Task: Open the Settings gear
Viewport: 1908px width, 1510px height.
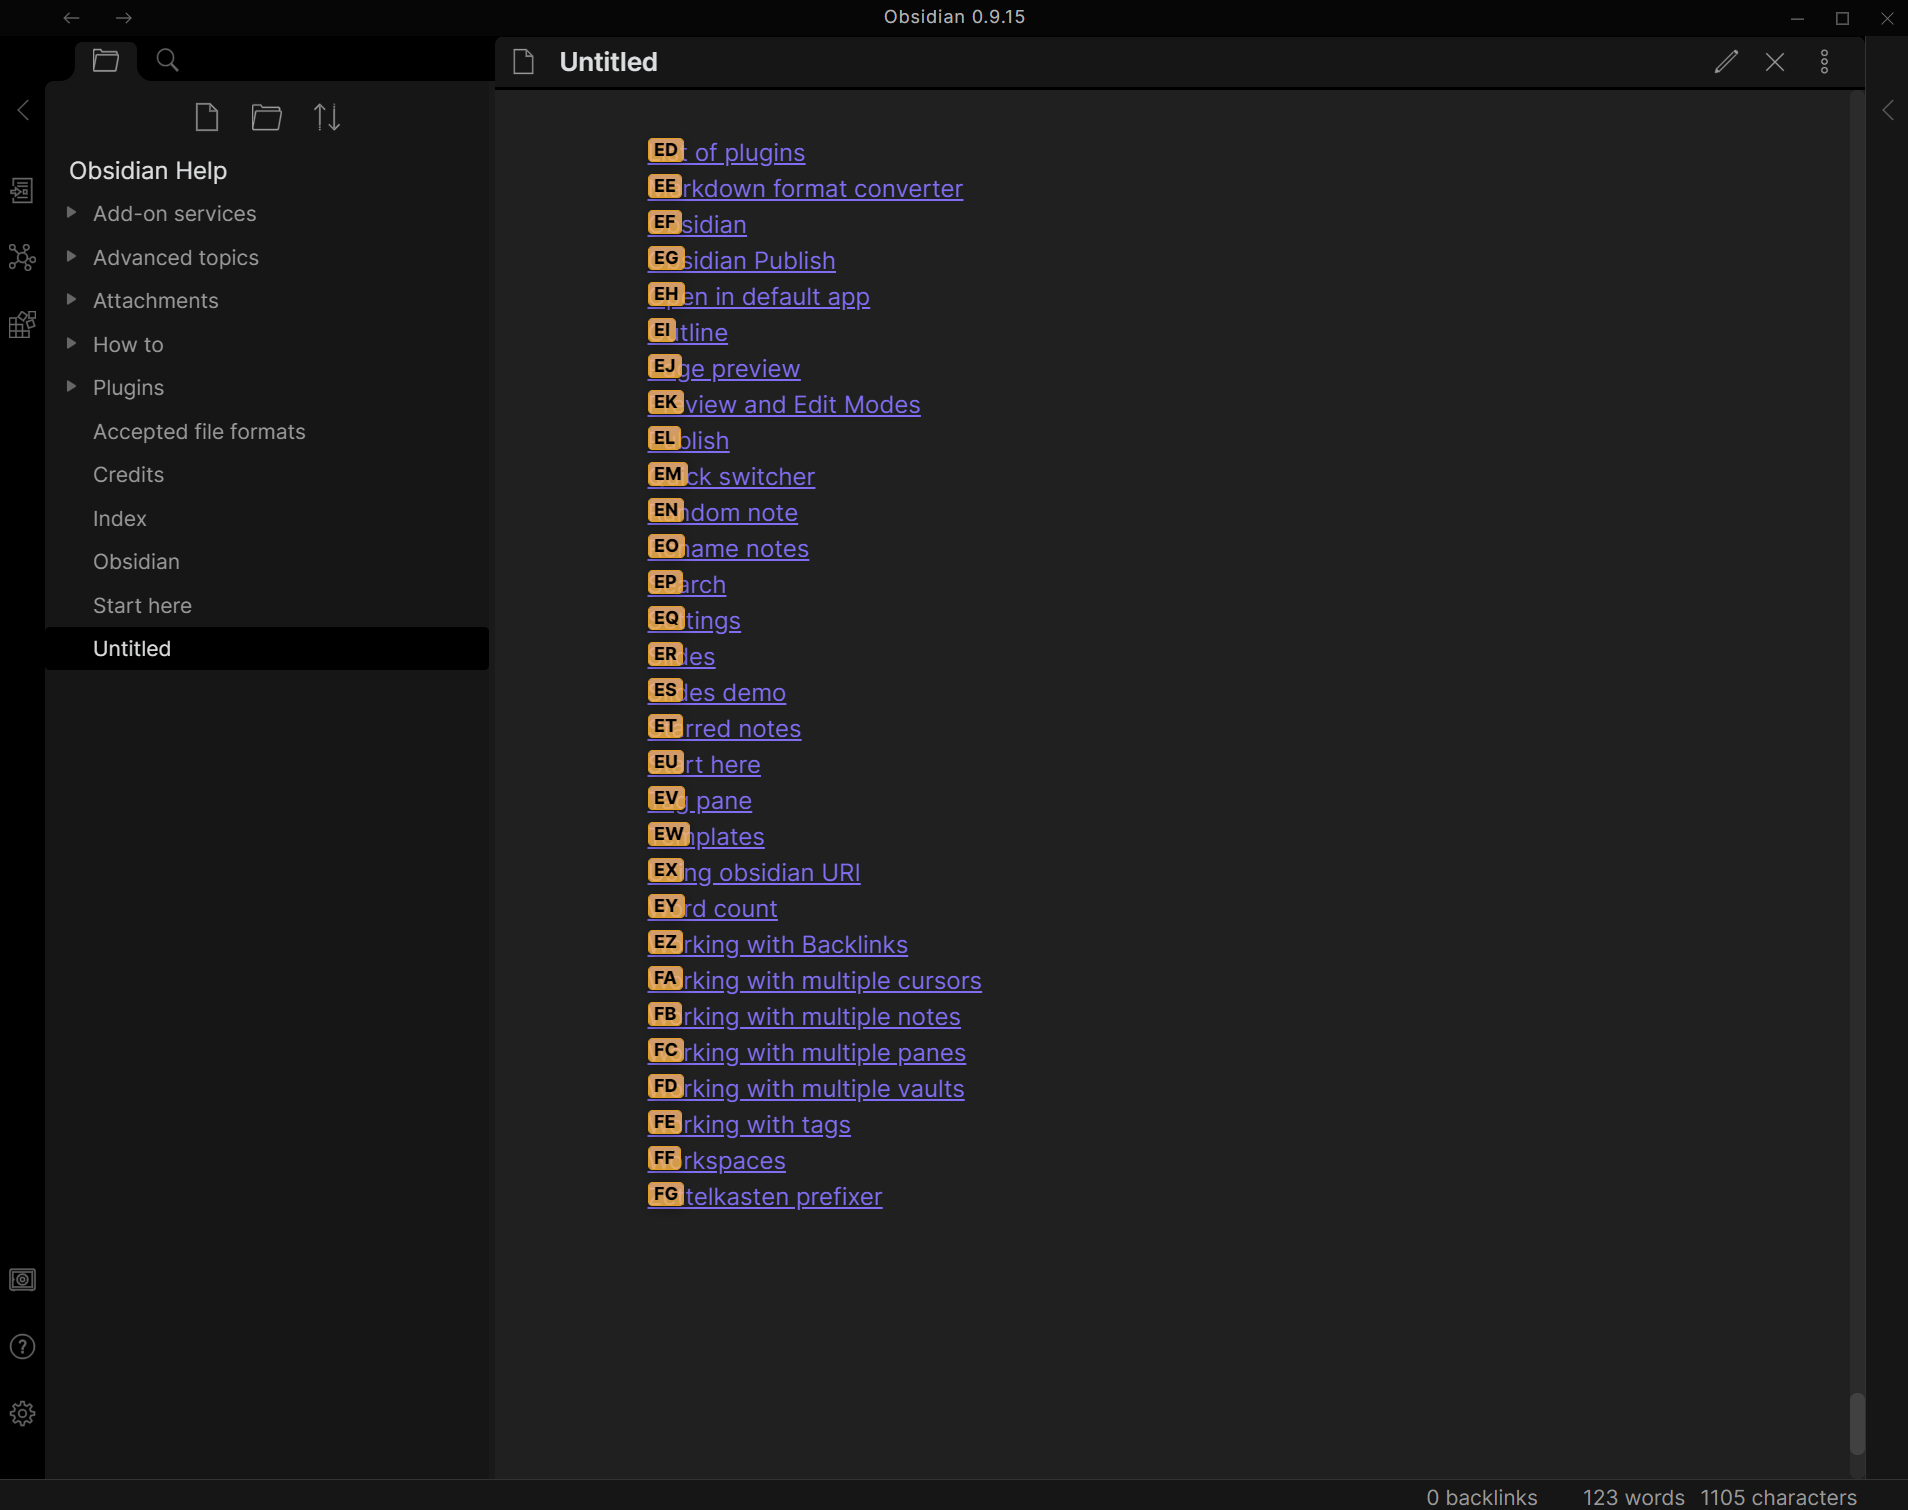Action: click(x=22, y=1413)
